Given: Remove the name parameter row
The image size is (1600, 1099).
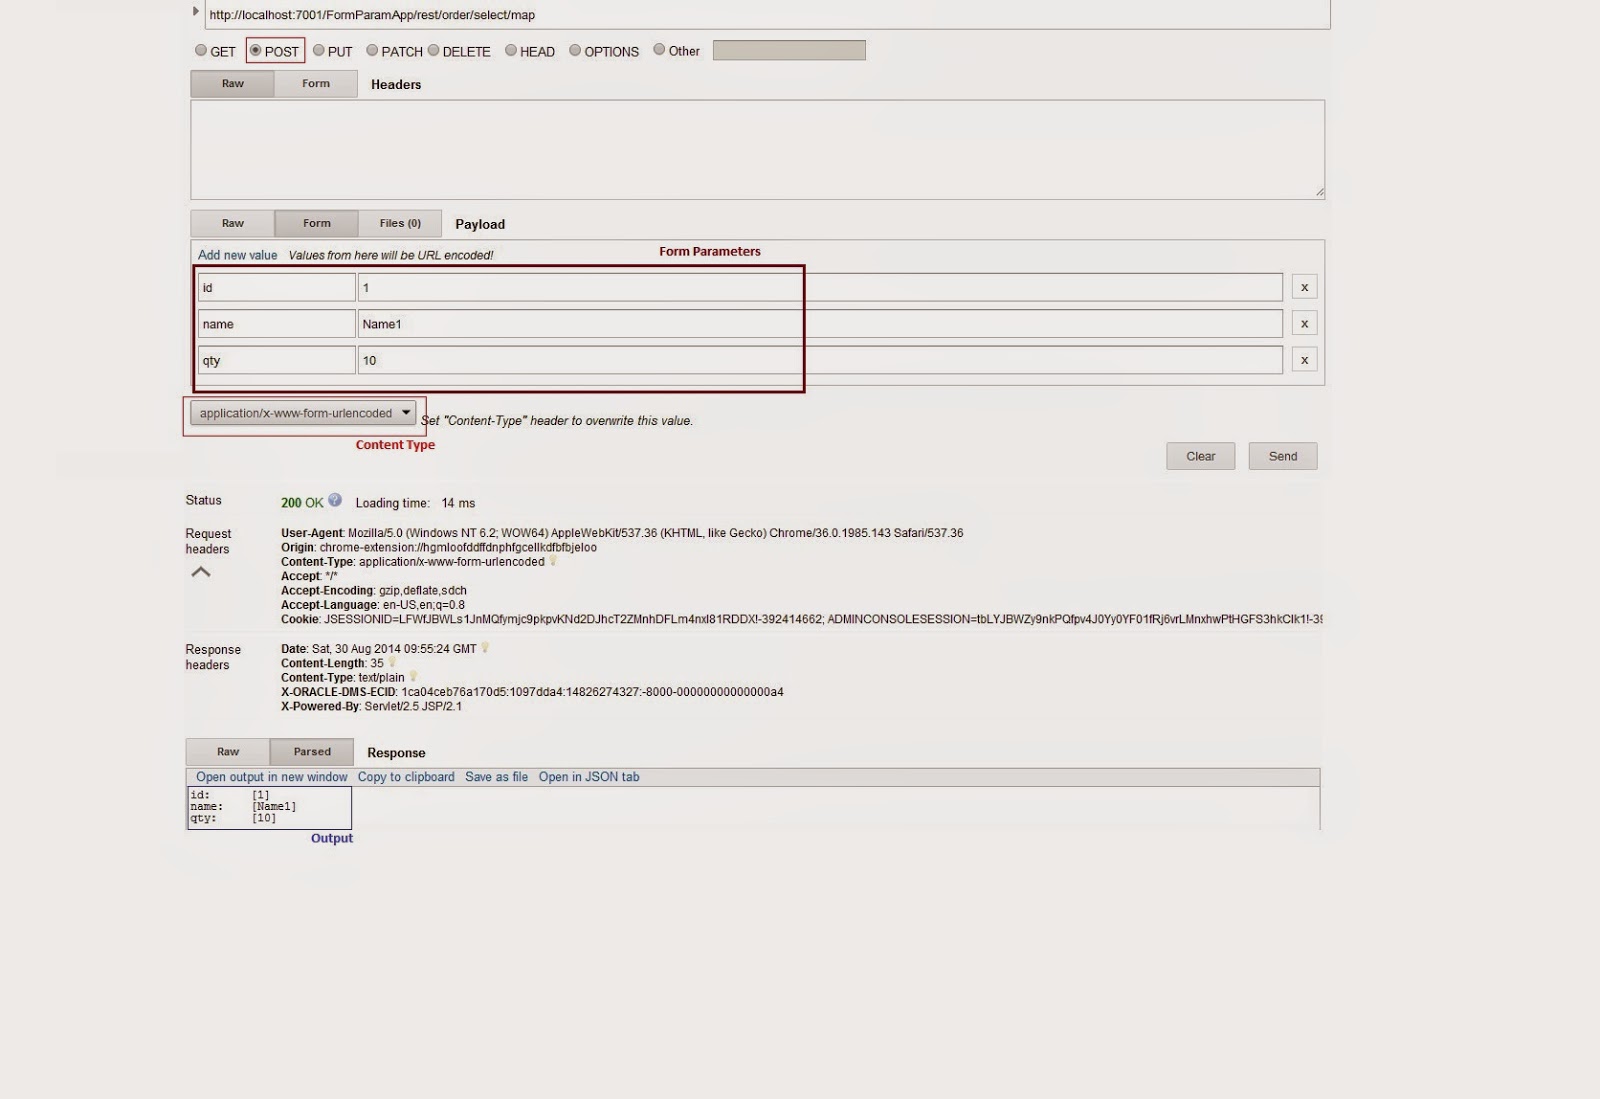Looking at the screenshot, I should (x=1304, y=323).
